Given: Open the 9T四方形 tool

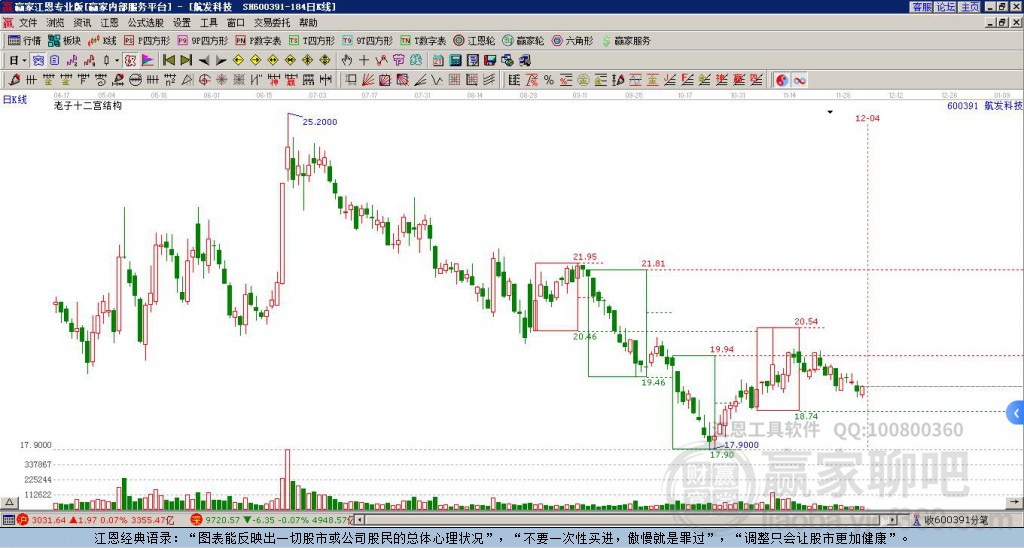Looking at the screenshot, I should coord(368,40).
